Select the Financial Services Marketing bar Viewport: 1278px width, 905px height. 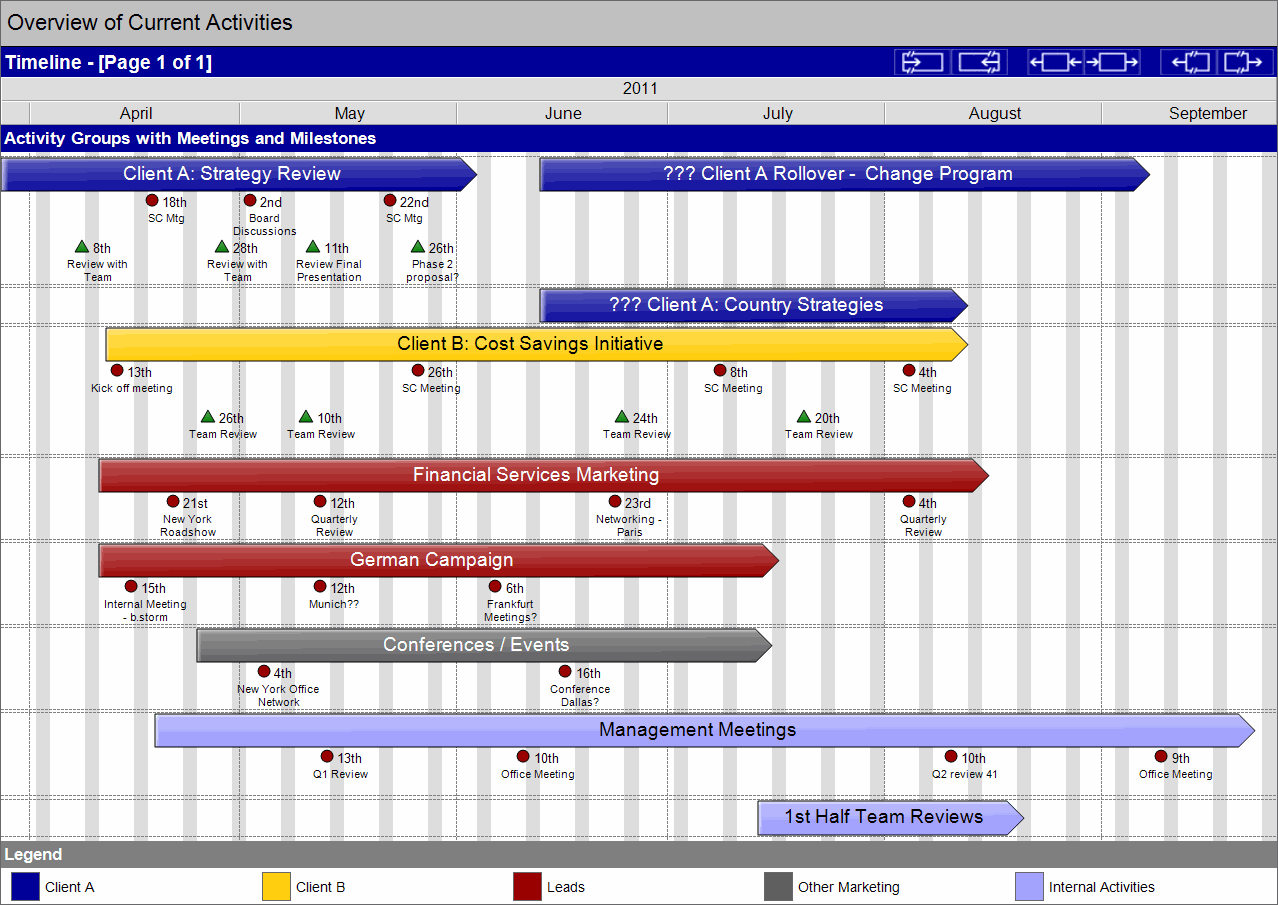tap(543, 475)
